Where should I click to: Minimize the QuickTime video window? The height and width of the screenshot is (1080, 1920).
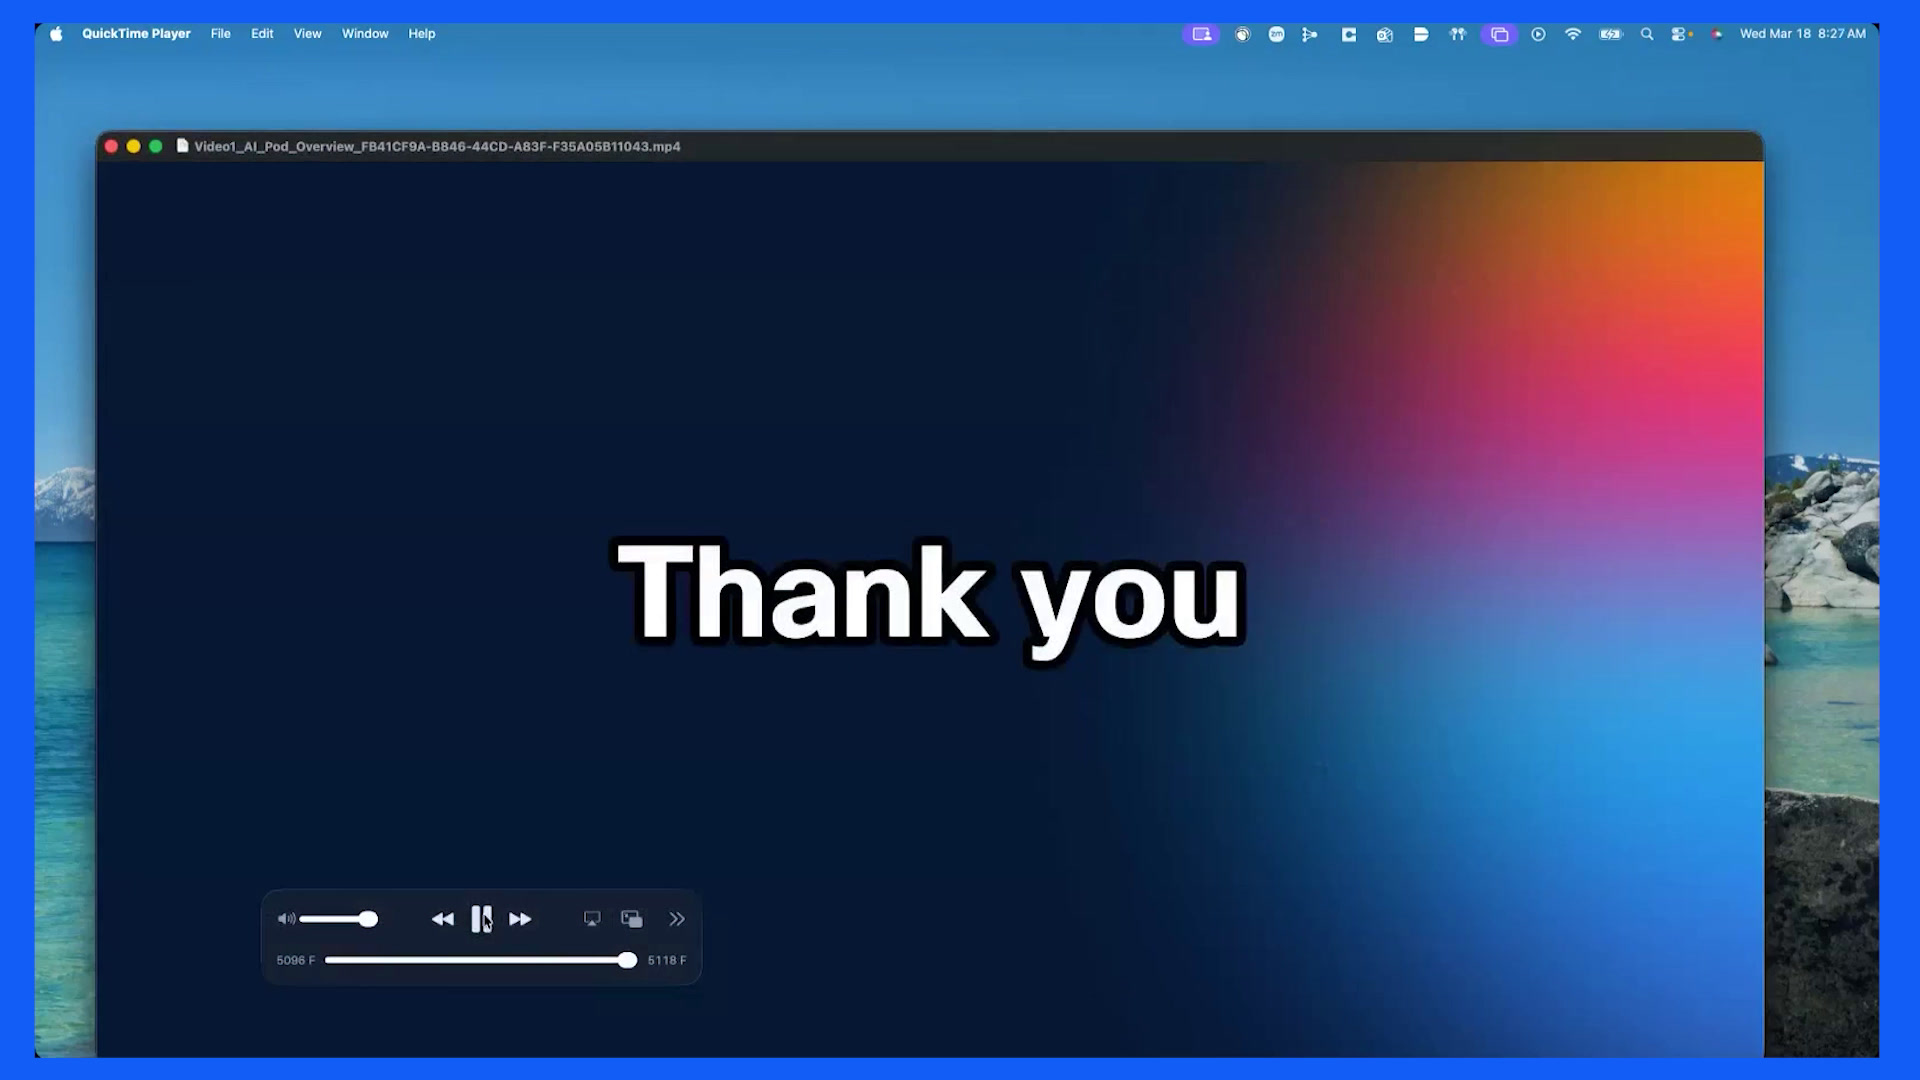coord(133,146)
